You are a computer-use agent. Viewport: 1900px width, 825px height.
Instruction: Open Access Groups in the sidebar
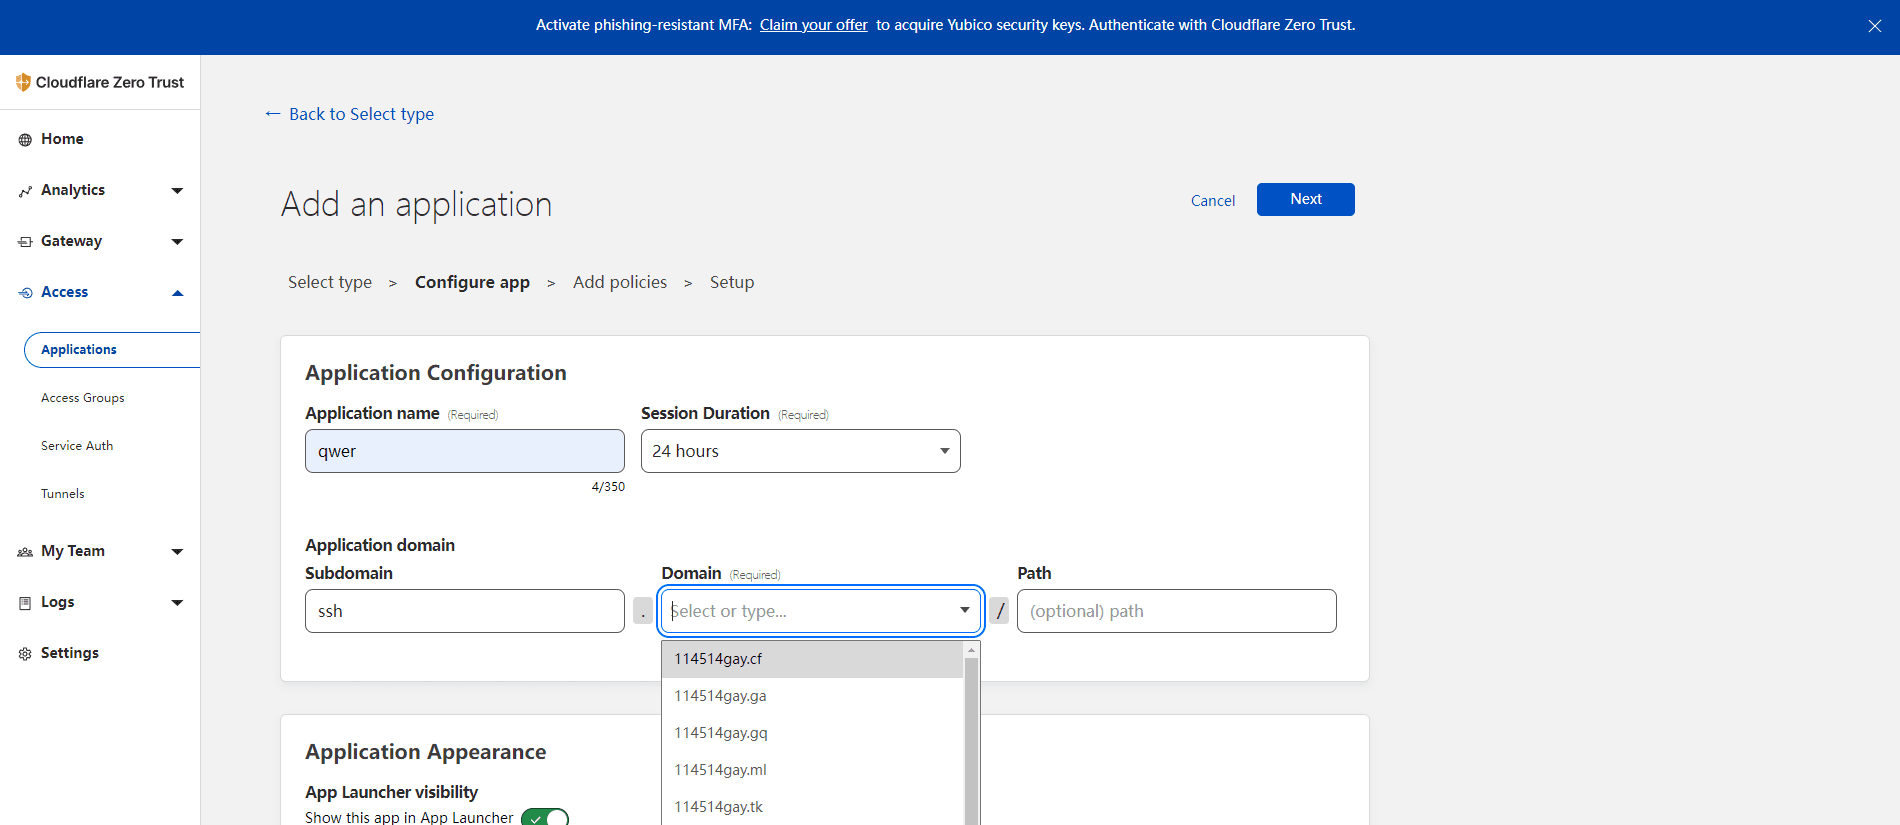tap(83, 398)
